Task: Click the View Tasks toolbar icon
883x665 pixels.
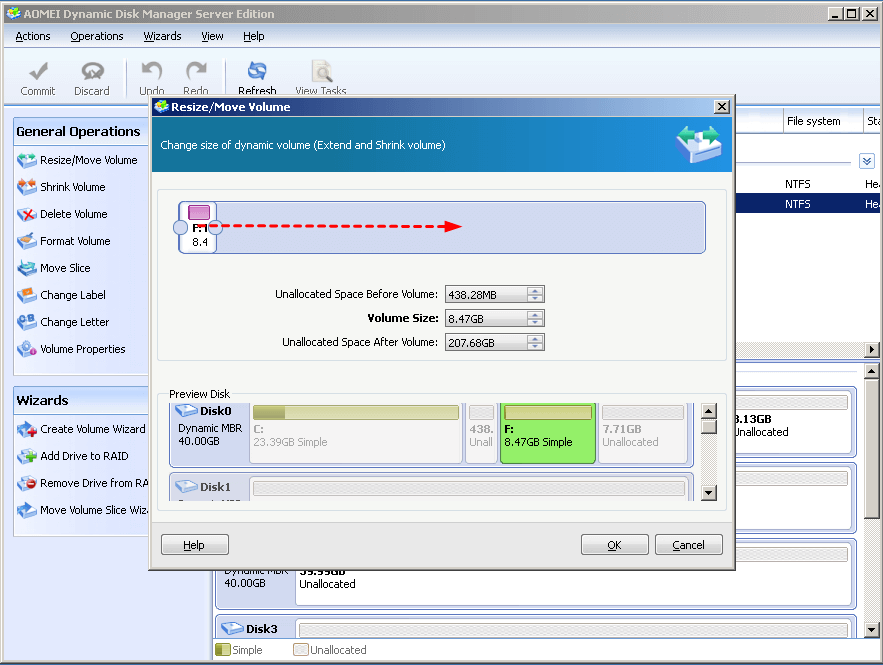Action: [x=322, y=72]
